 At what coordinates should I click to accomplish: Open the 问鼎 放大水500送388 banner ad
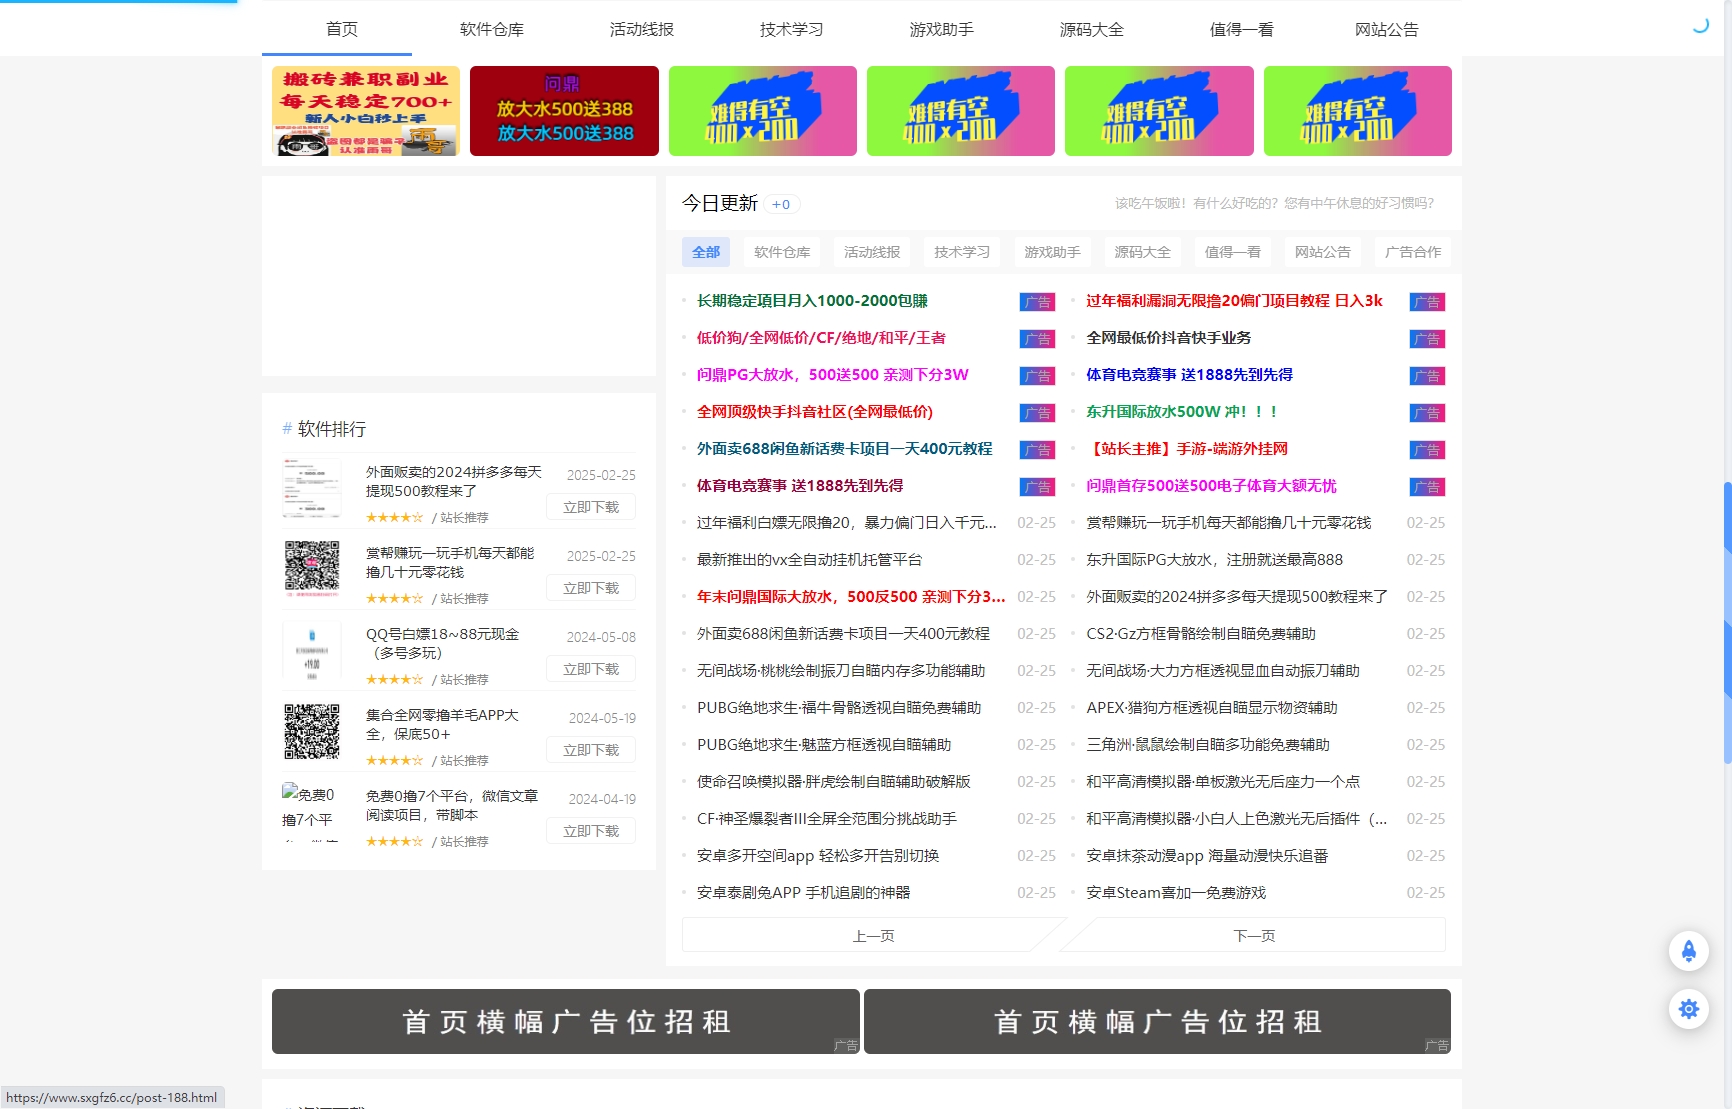(564, 111)
